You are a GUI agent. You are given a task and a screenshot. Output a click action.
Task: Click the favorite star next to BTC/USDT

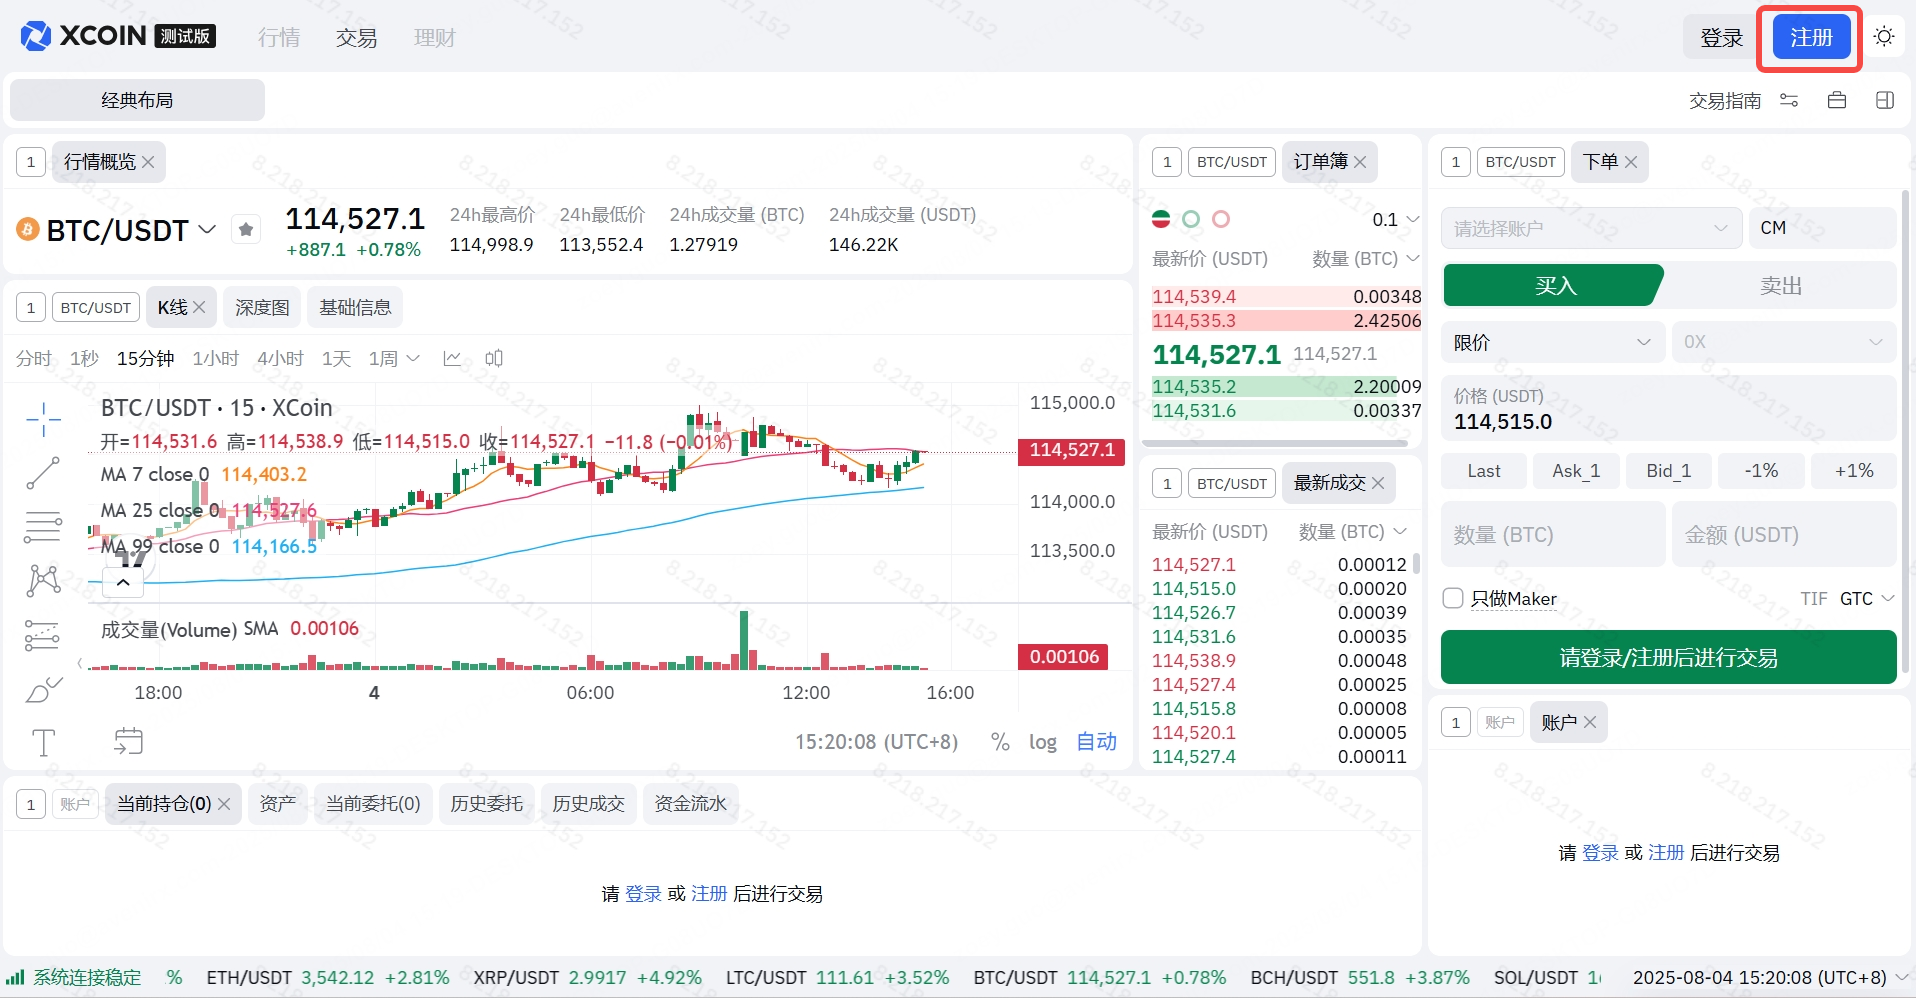[246, 230]
